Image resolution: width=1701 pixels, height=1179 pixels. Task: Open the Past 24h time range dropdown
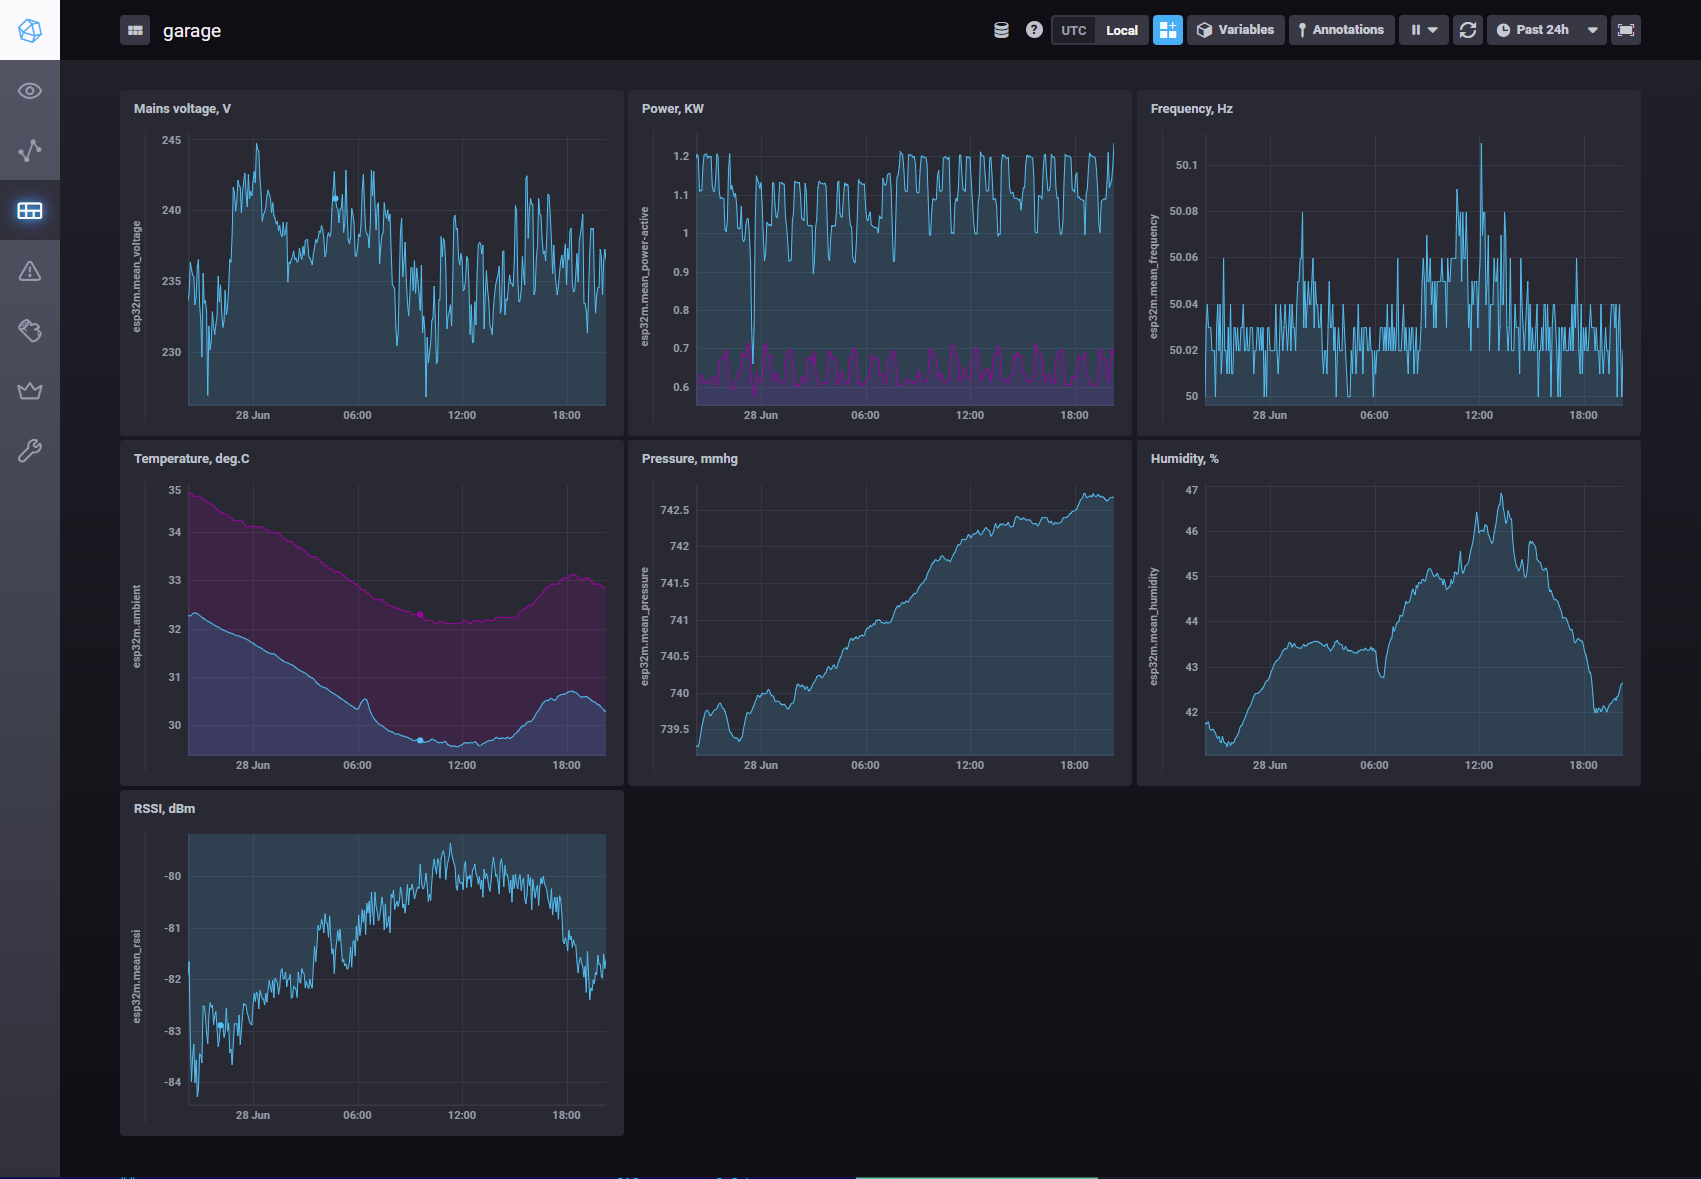pyautogui.click(x=1547, y=30)
